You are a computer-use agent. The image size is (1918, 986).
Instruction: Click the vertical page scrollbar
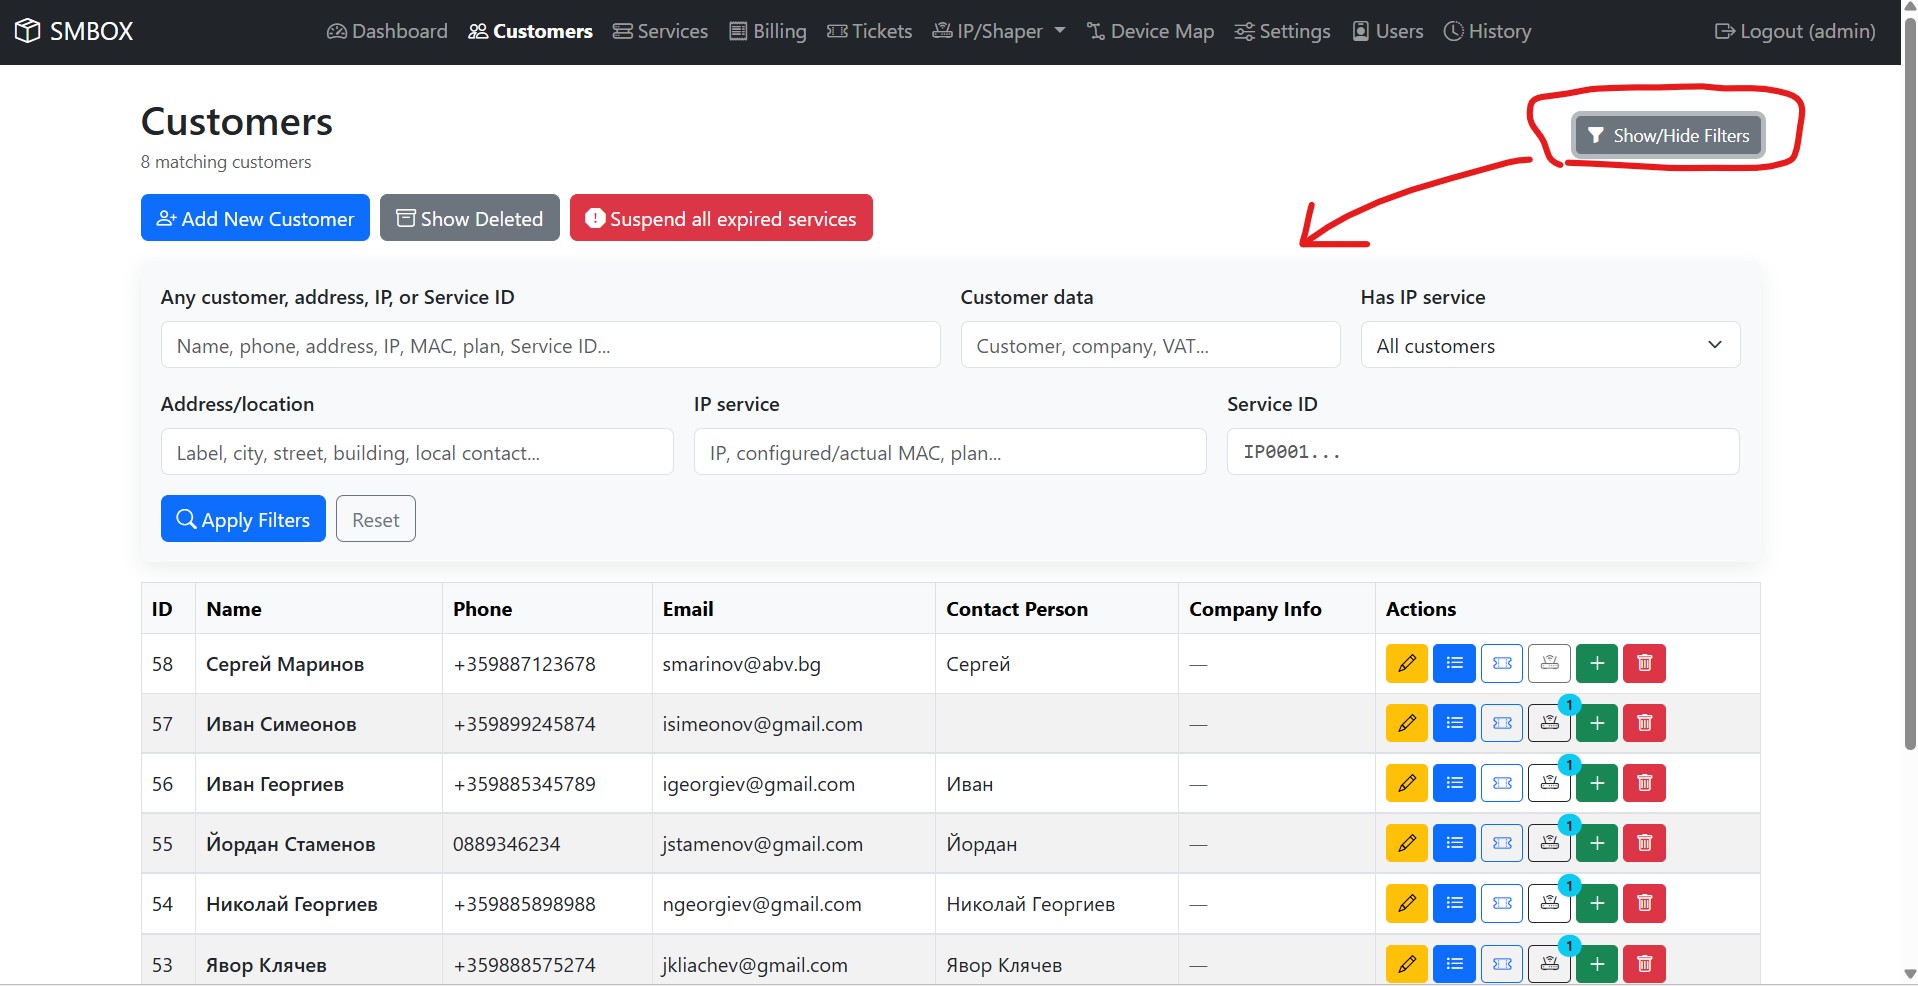(1910, 385)
